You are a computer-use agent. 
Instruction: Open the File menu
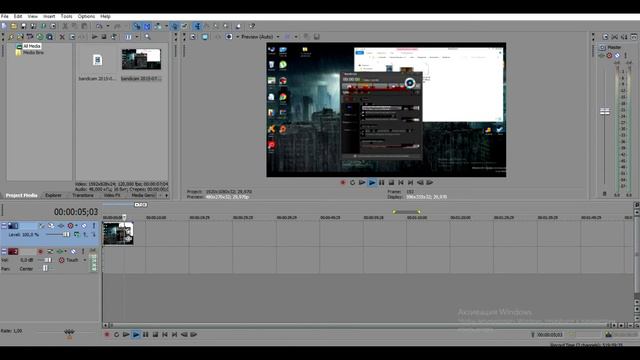tap(5, 16)
